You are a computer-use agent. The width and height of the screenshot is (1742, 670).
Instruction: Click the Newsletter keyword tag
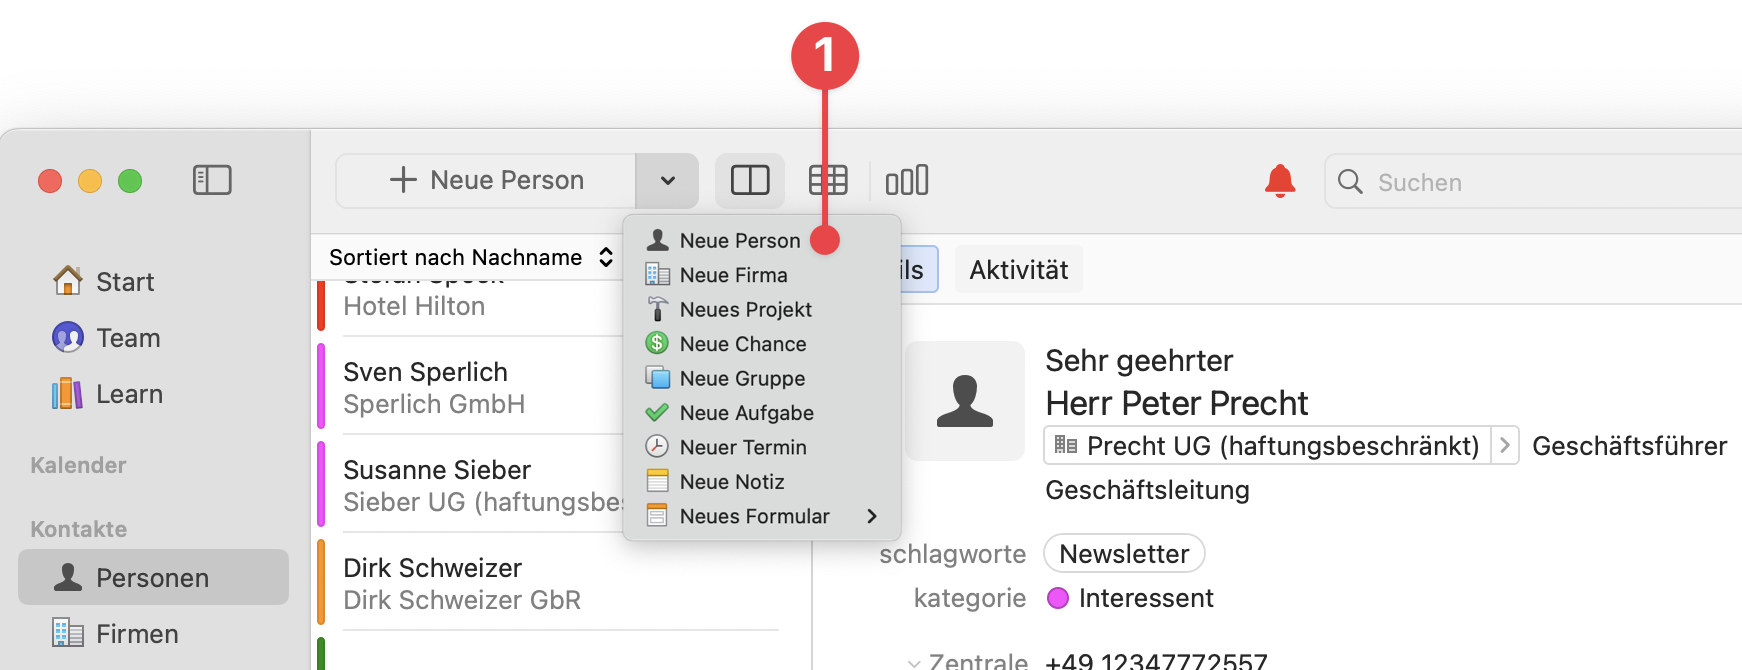tap(1124, 553)
